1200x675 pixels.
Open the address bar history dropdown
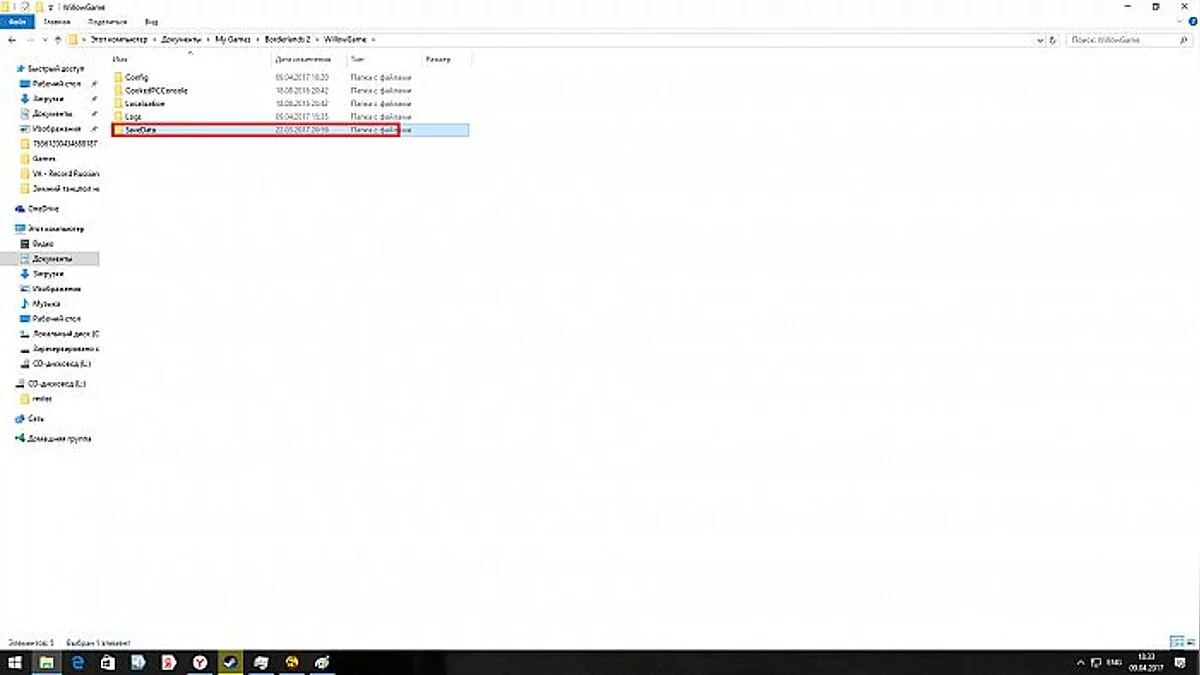pyautogui.click(x=1041, y=39)
